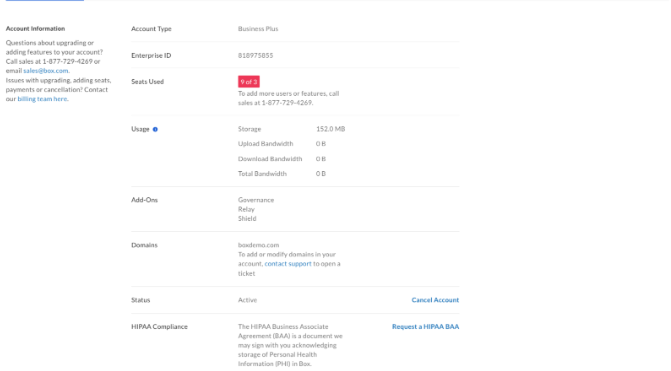
Task: Open the billing team here link
Action: pos(42,99)
